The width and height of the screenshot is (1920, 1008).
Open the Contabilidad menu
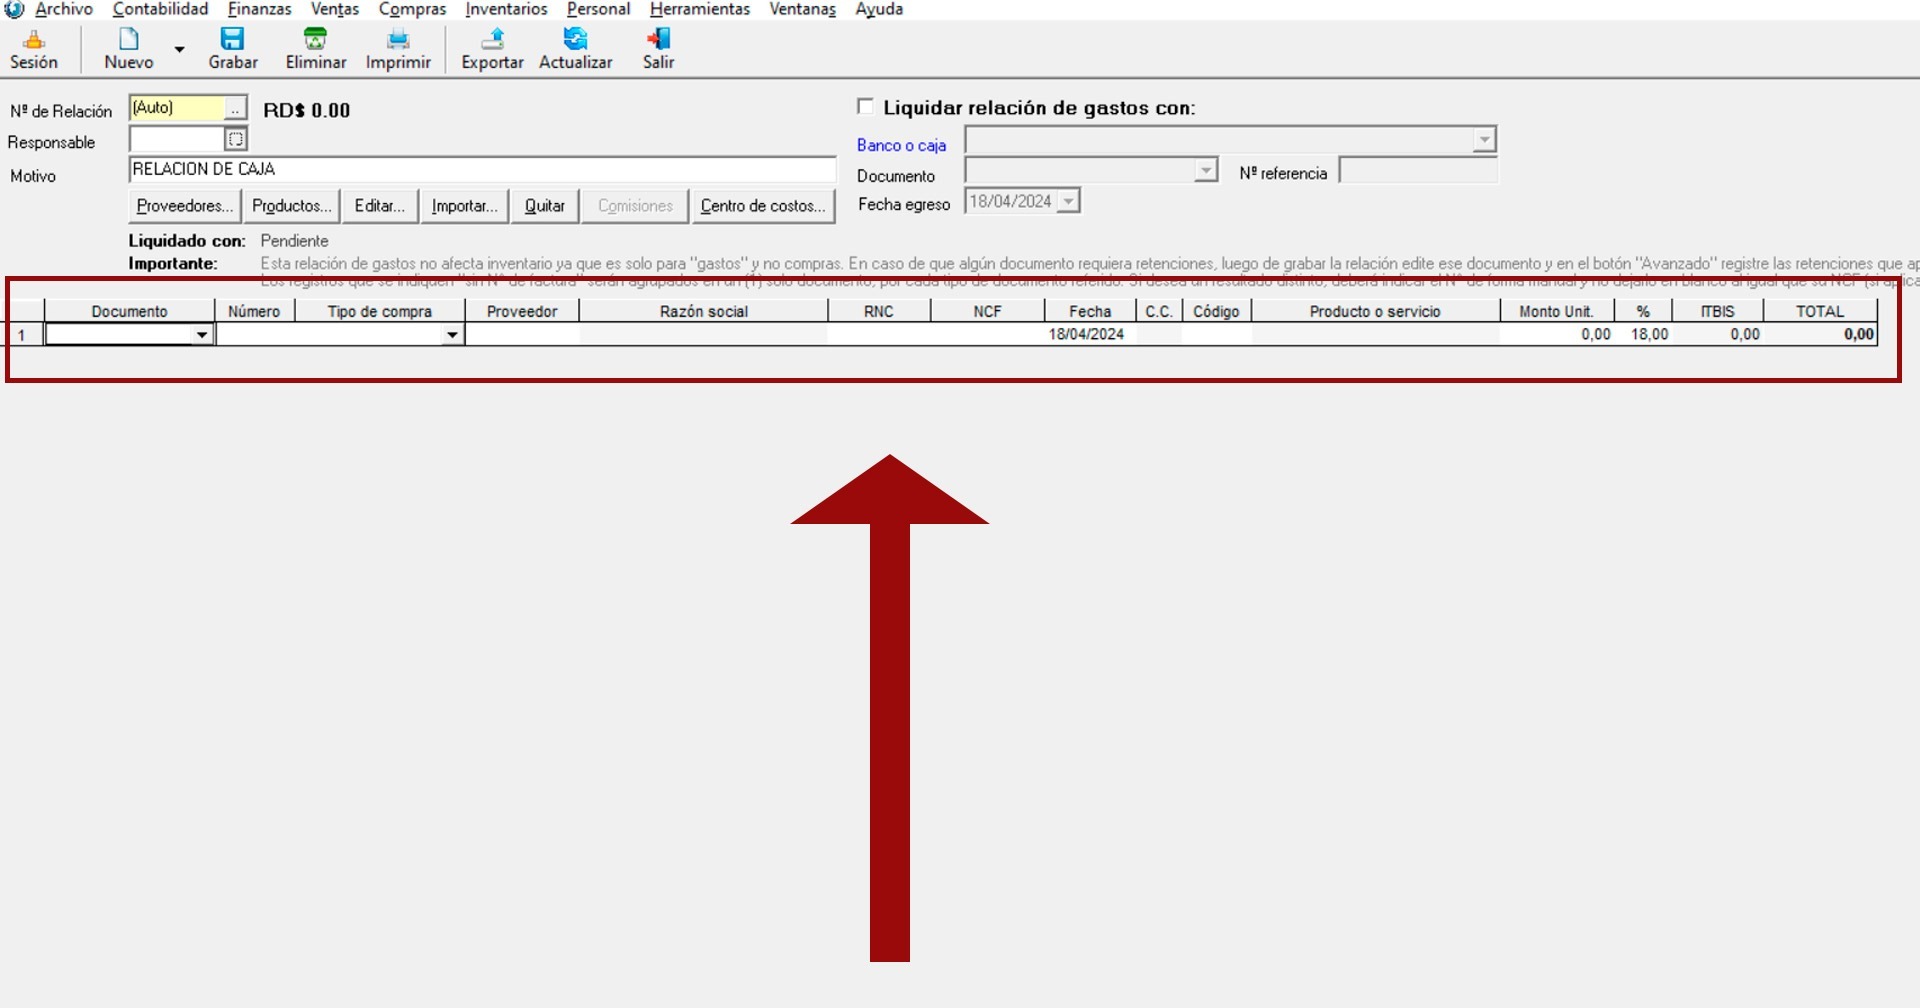tap(160, 9)
